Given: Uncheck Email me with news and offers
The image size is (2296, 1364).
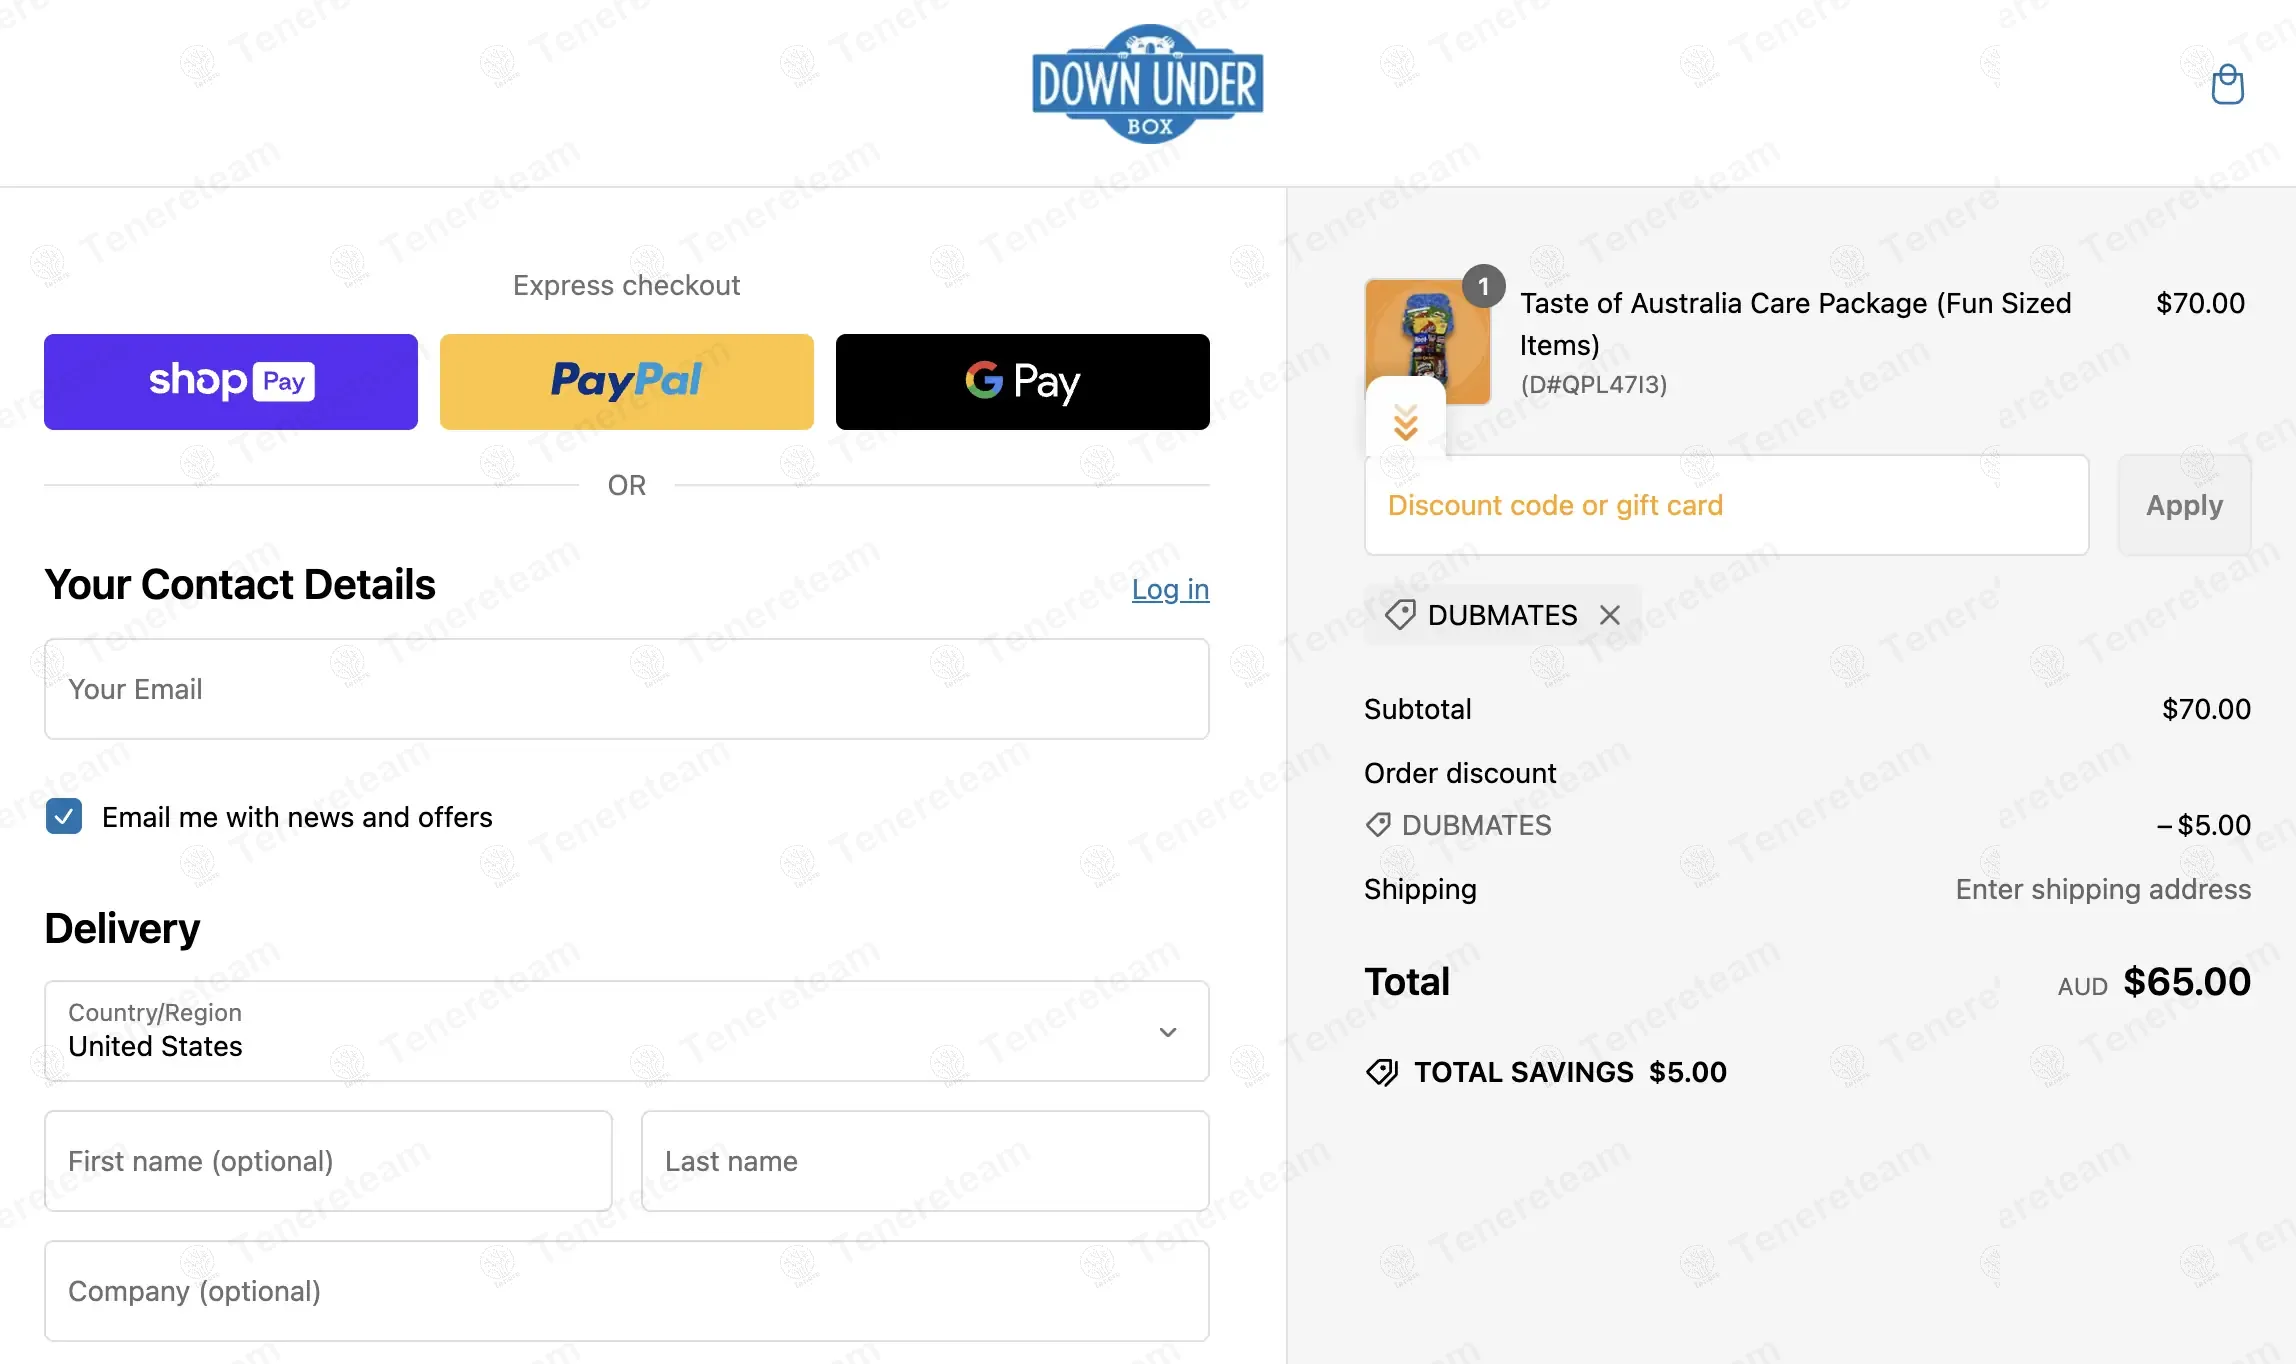Looking at the screenshot, I should (x=64, y=817).
